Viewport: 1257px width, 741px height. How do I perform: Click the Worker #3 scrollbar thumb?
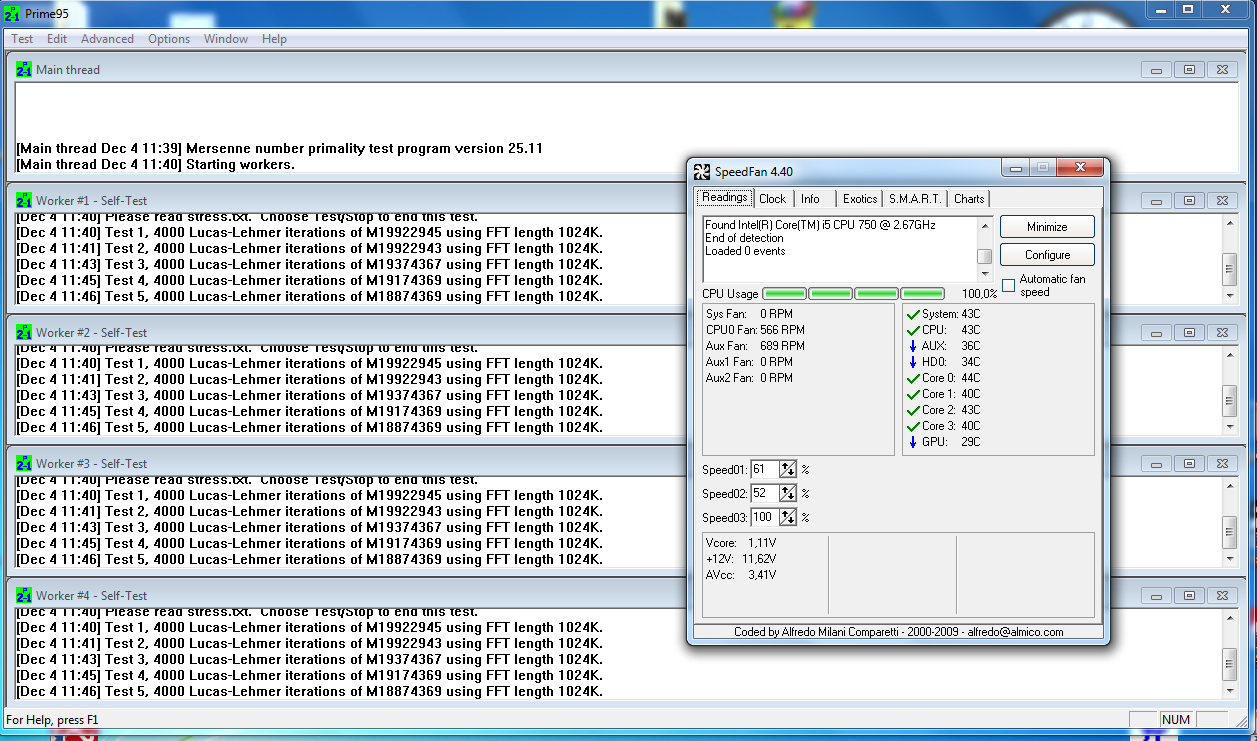(x=1230, y=532)
